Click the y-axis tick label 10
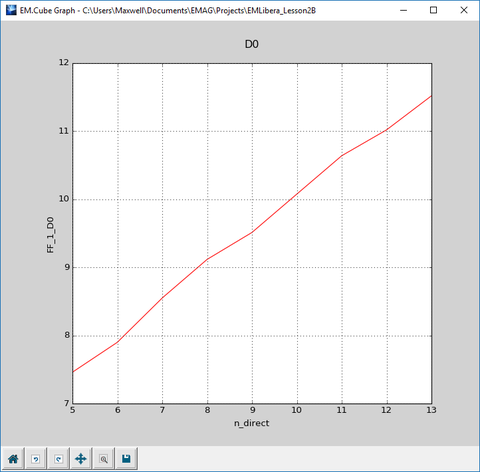Viewport: 480px width, 472px height. pos(64,199)
